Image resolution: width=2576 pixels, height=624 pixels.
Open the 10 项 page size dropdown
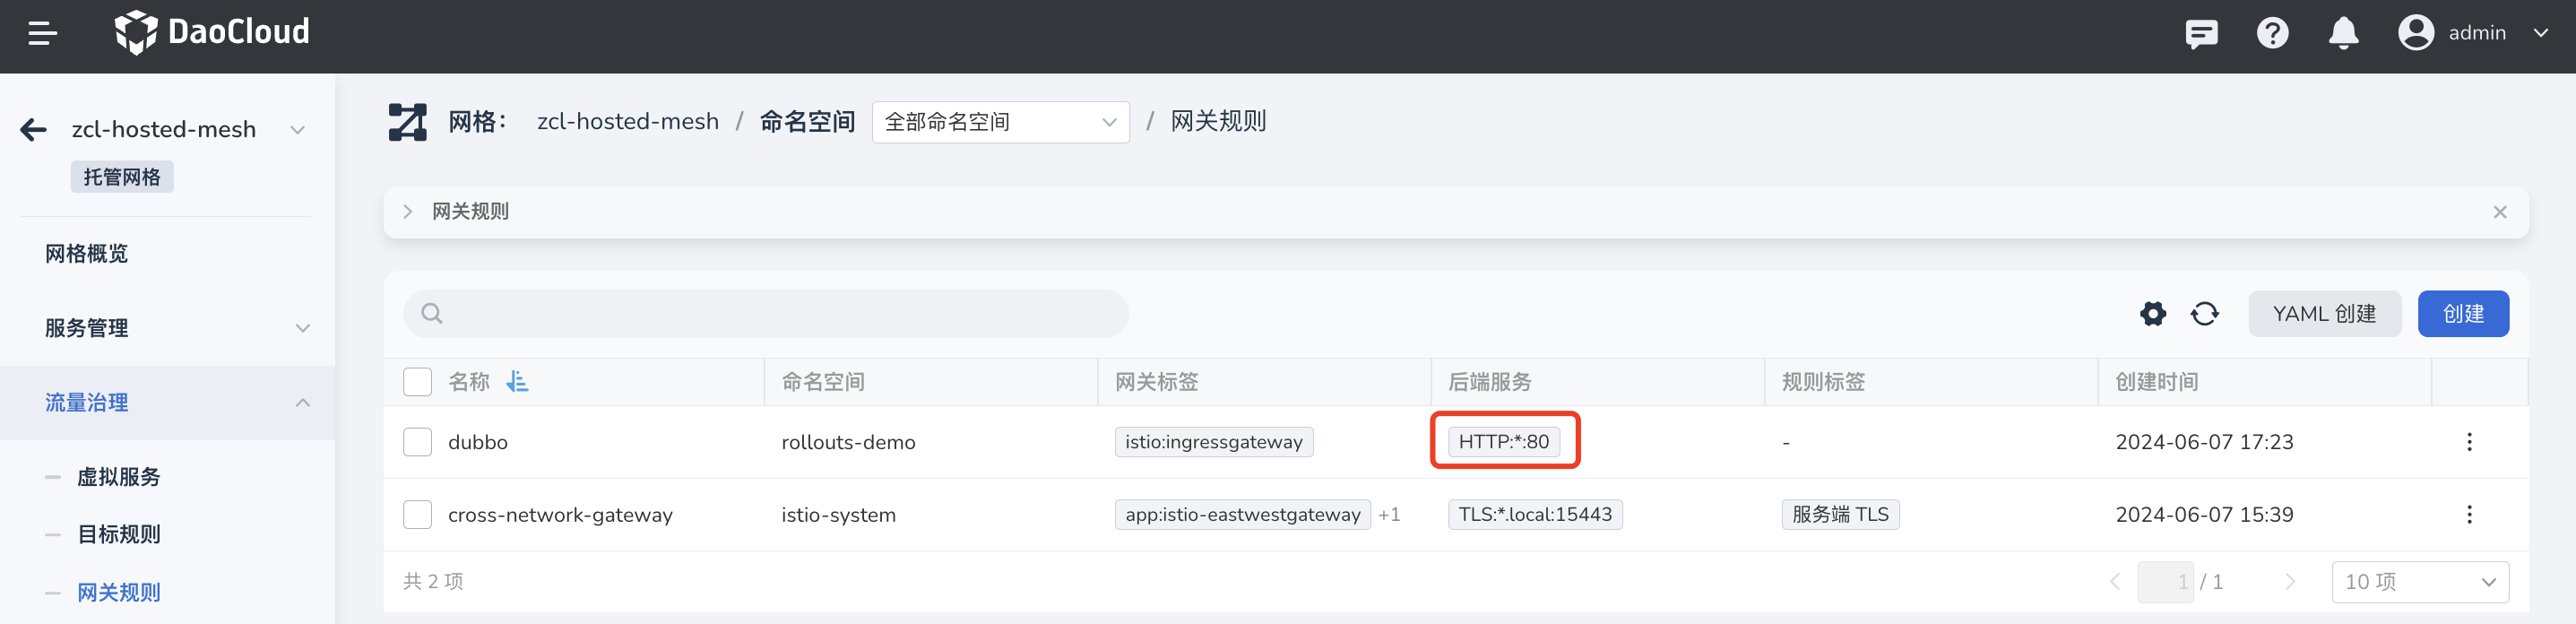(x=2419, y=582)
